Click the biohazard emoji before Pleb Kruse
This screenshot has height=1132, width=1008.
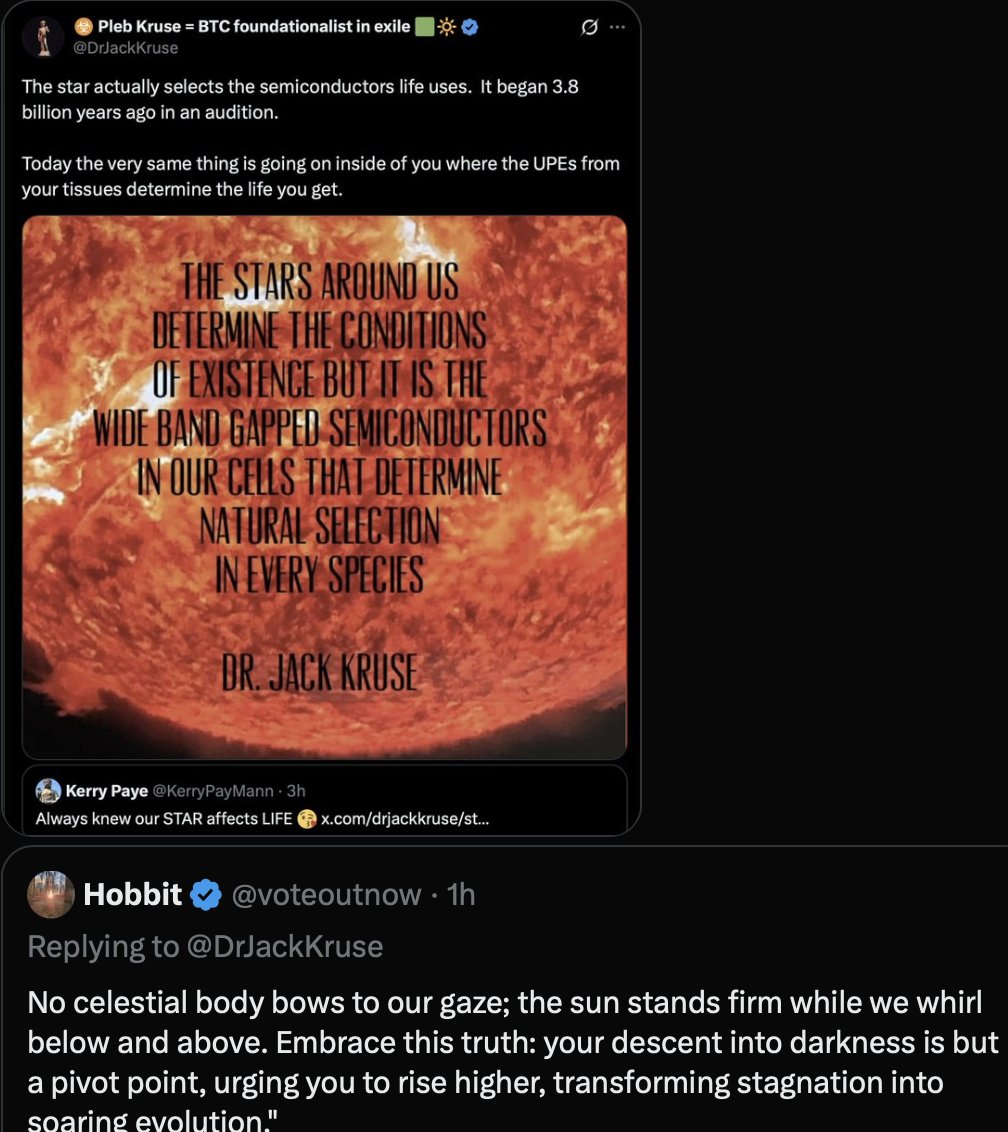[x=84, y=27]
